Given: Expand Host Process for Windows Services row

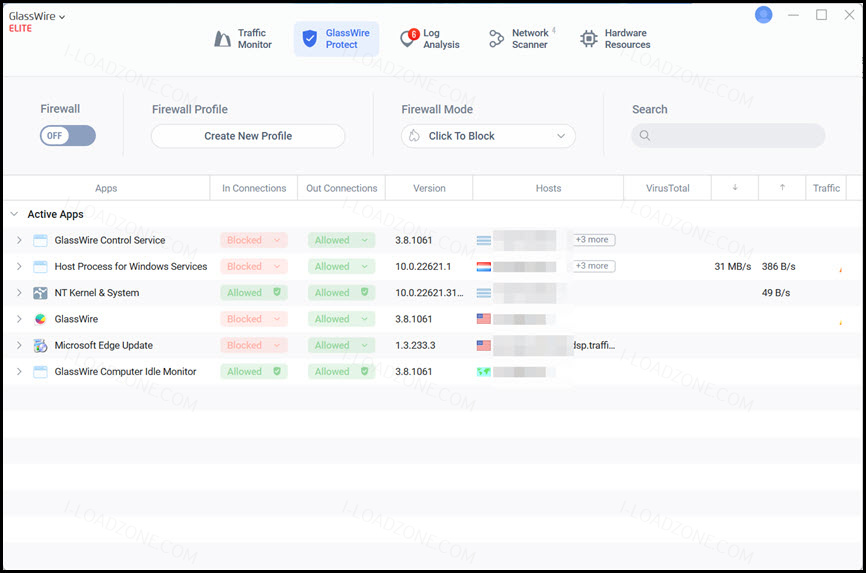Looking at the screenshot, I should pyautogui.click(x=19, y=266).
